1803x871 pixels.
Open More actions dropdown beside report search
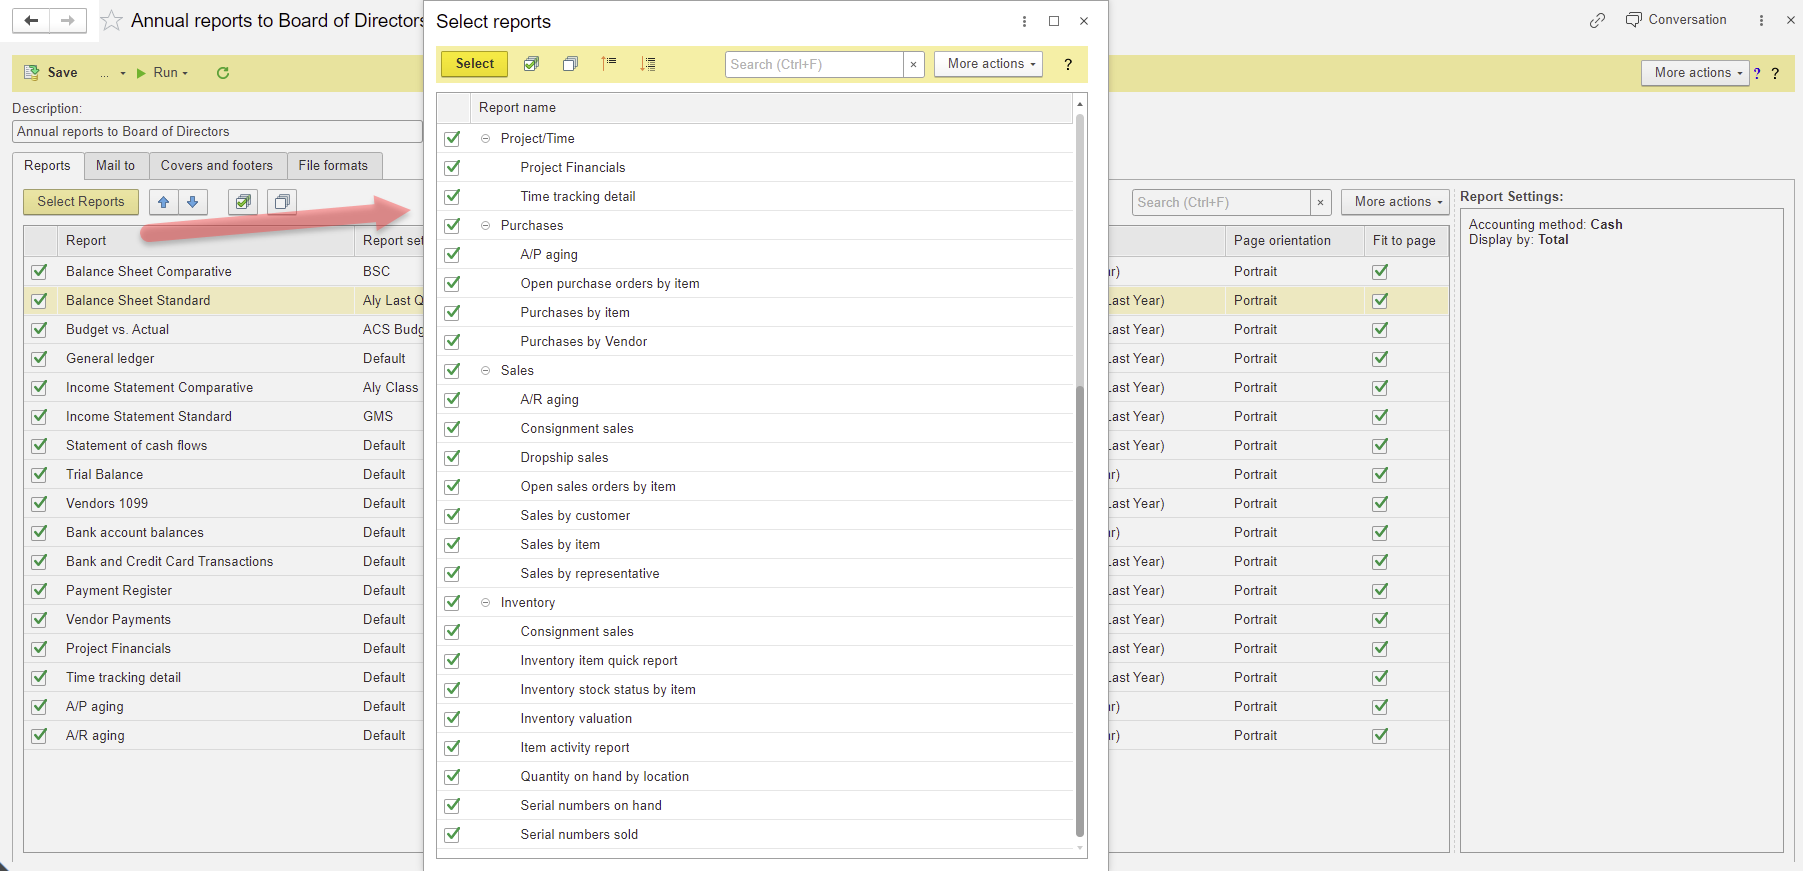[1394, 202]
